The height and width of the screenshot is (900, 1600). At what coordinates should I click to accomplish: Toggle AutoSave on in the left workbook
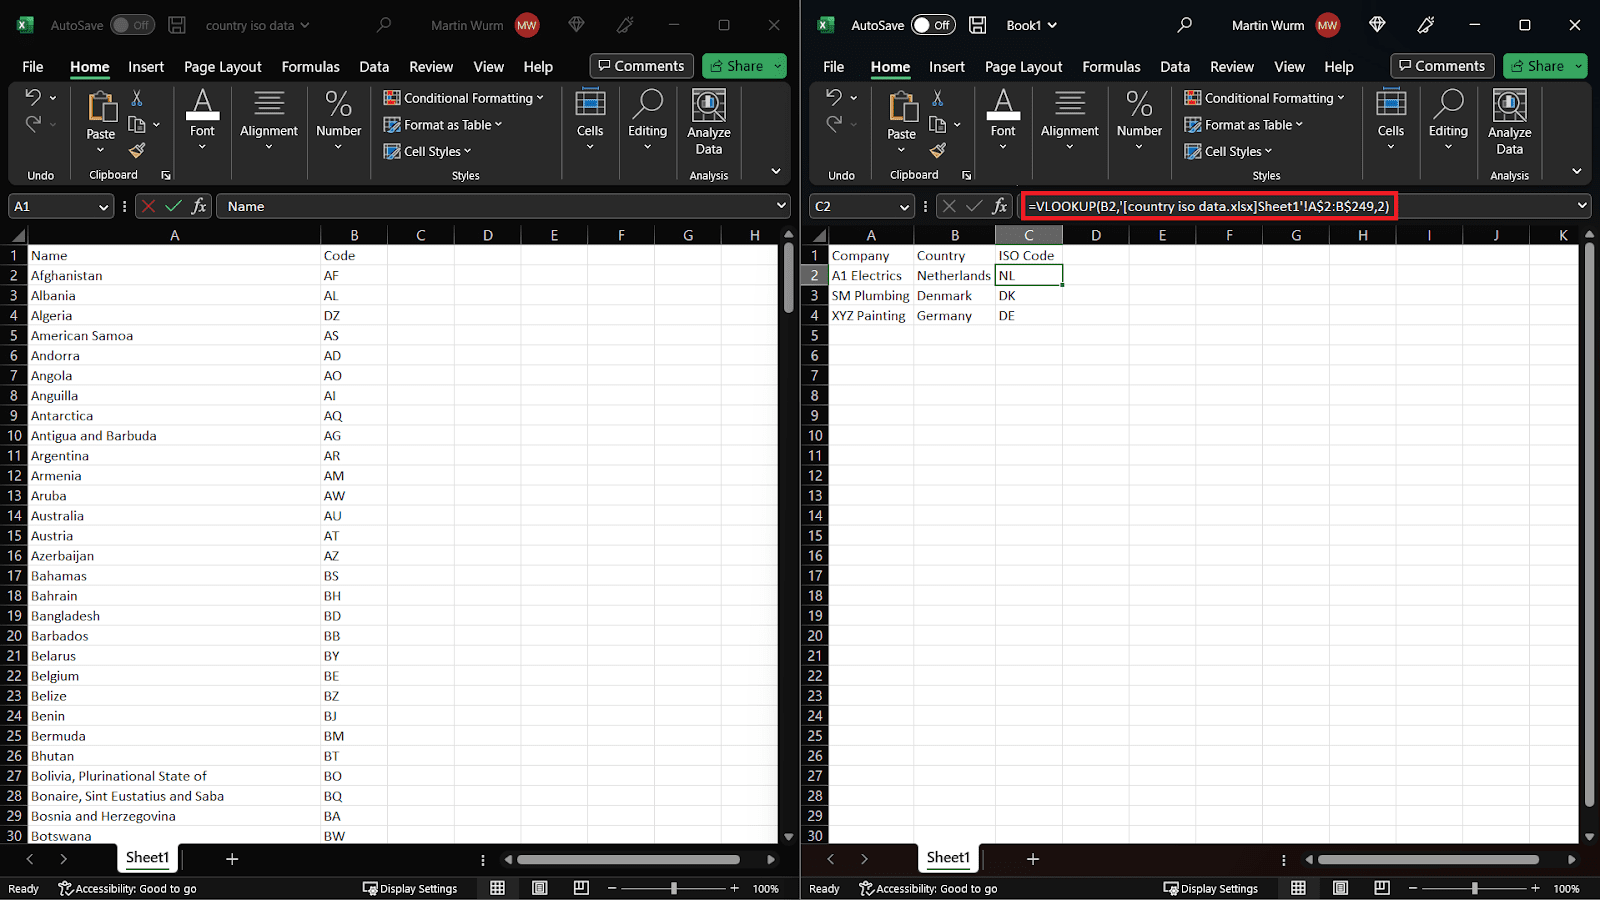click(x=131, y=25)
